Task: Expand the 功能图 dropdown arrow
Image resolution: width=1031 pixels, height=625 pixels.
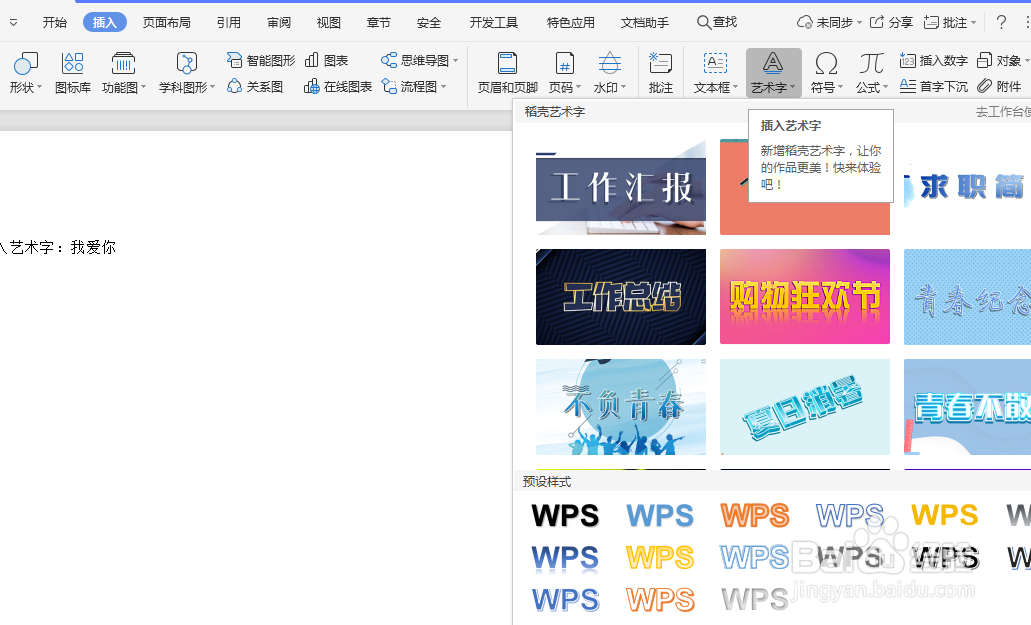Action: (143, 87)
